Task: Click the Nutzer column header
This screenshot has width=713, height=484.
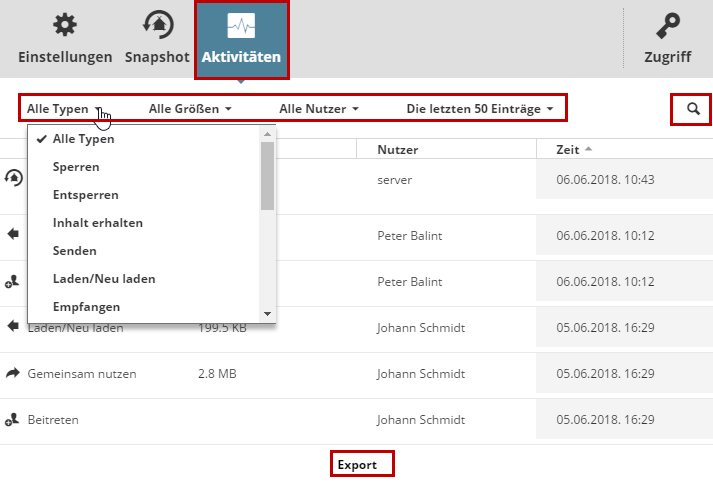Action: [397, 150]
